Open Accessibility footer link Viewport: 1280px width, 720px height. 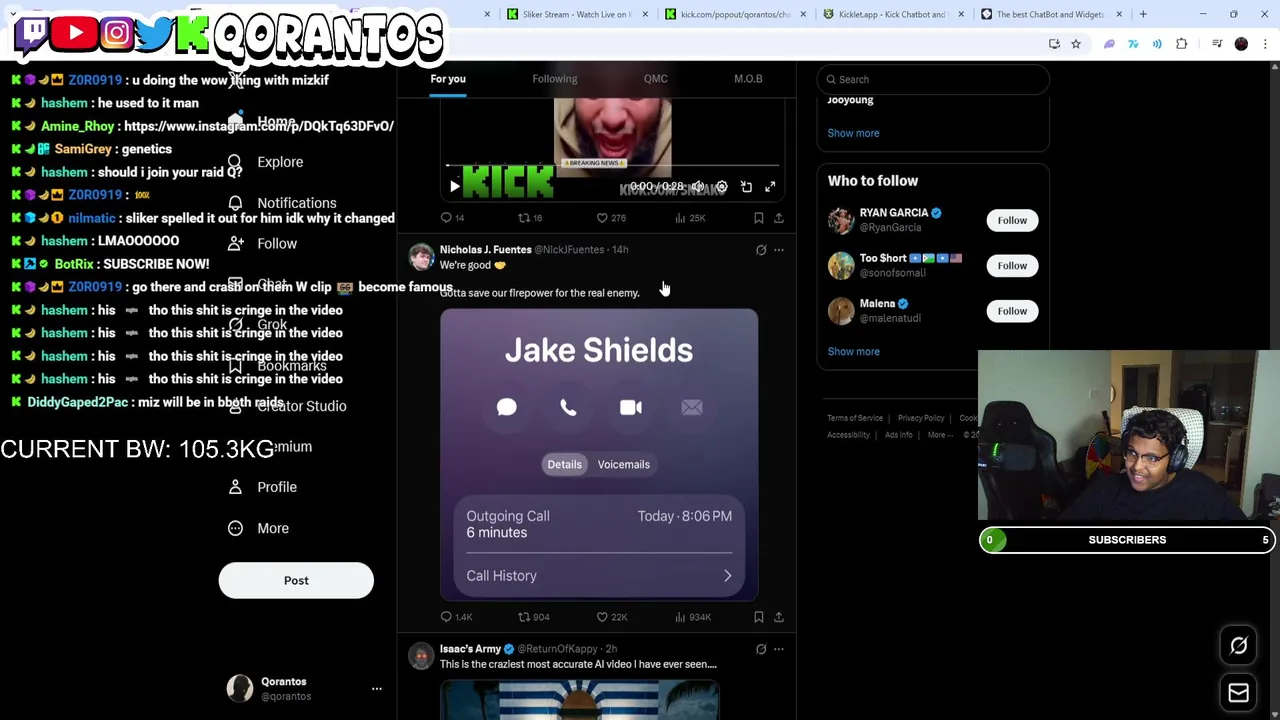pos(848,435)
